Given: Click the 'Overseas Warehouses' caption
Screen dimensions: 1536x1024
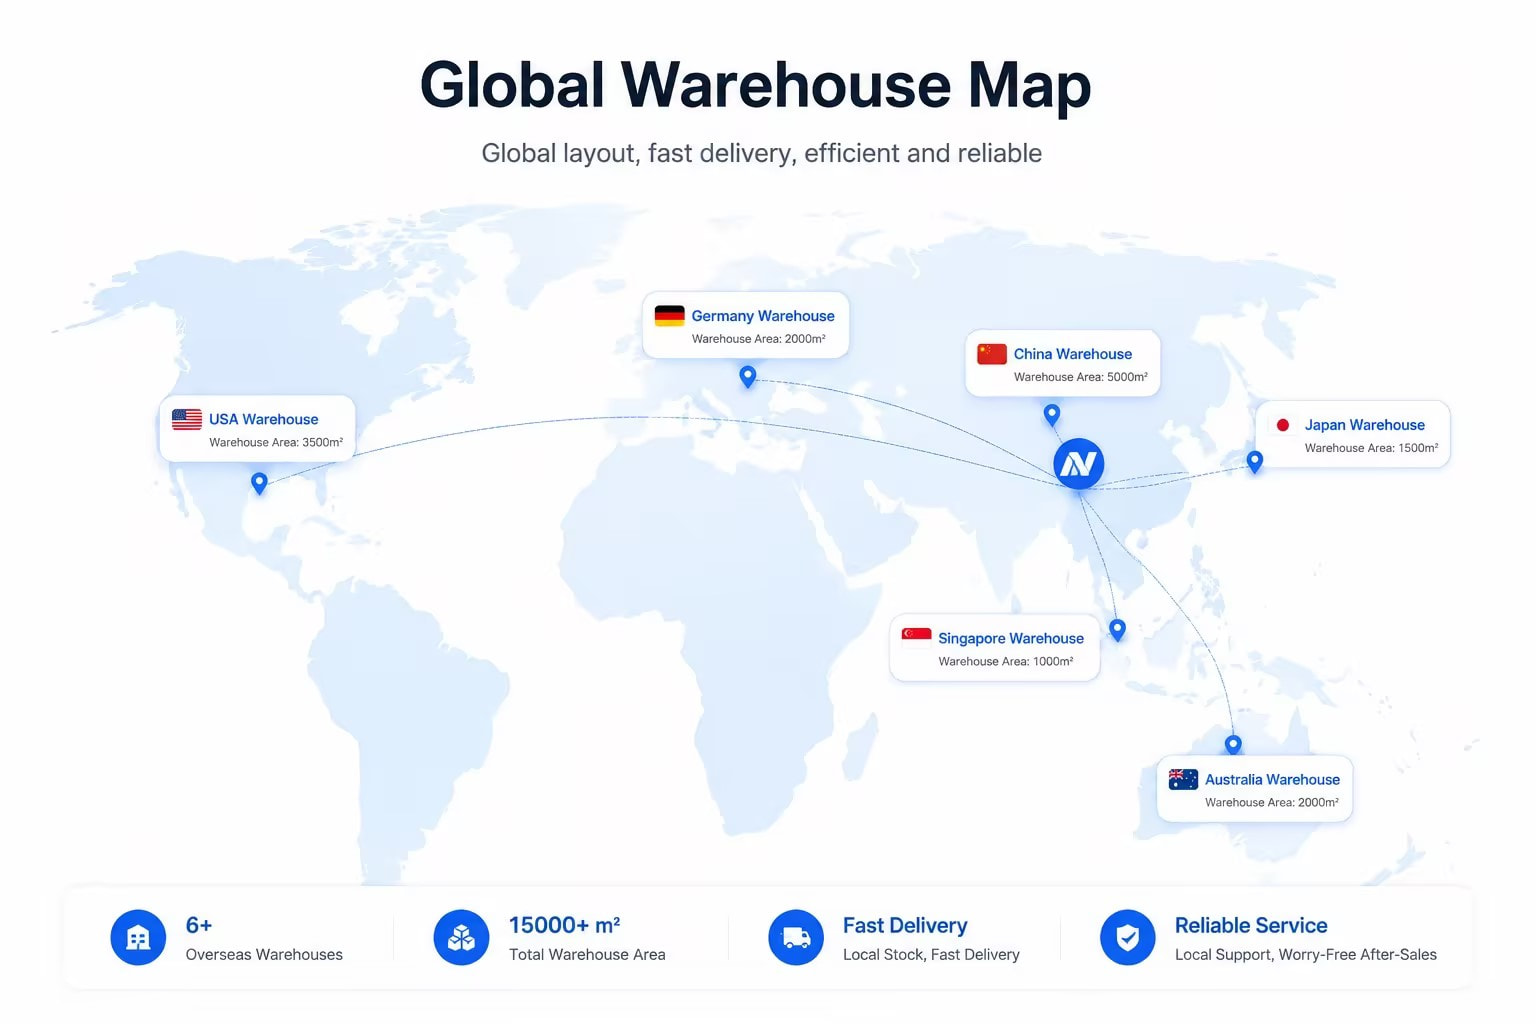Looking at the screenshot, I should 264,954.
